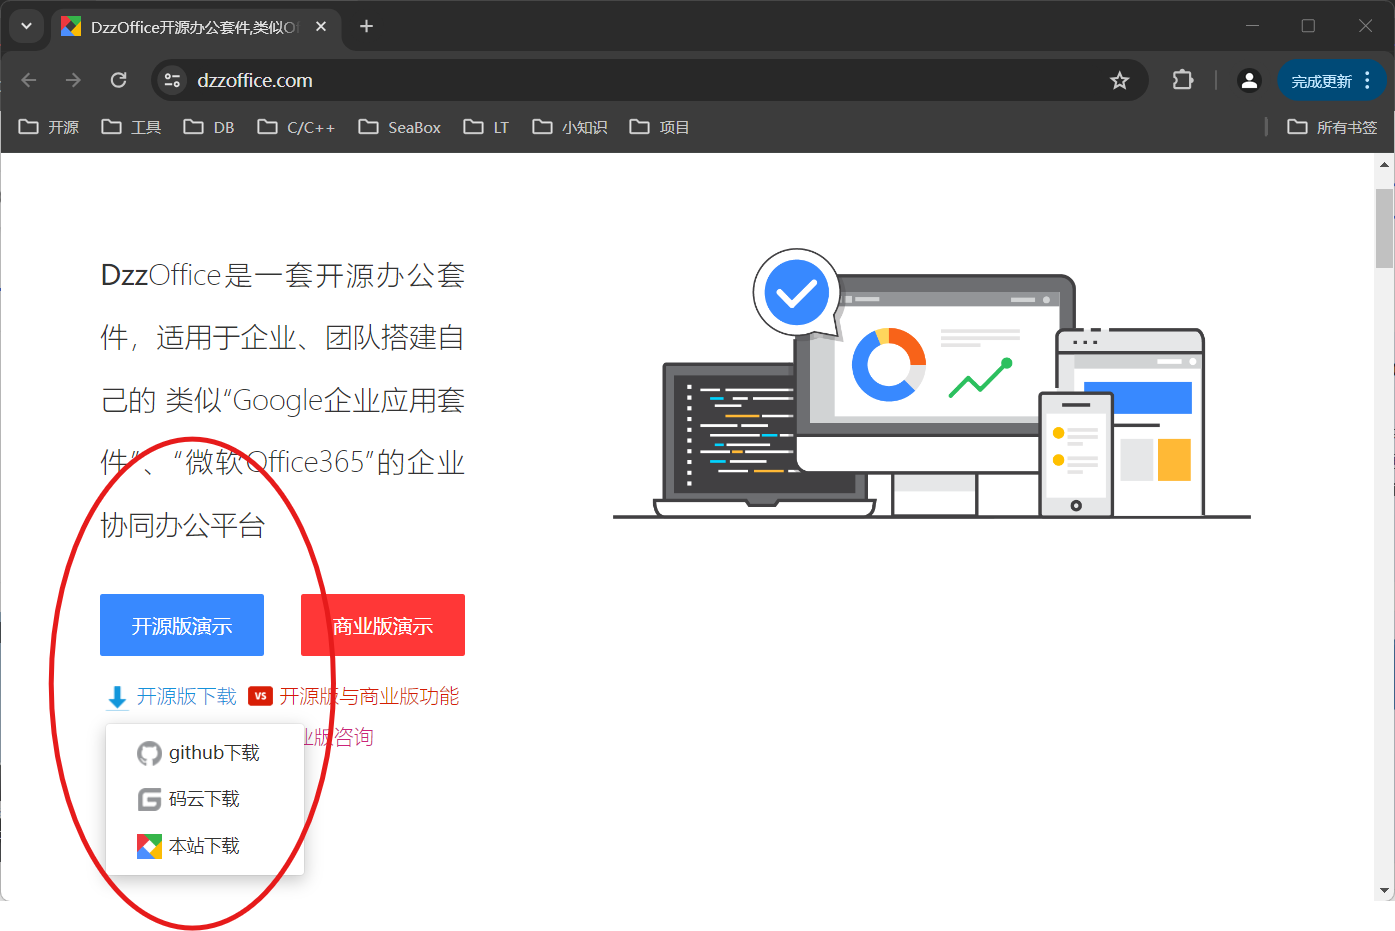
Task: Open the 工具 bookmark folder
Action: [131, 127]
